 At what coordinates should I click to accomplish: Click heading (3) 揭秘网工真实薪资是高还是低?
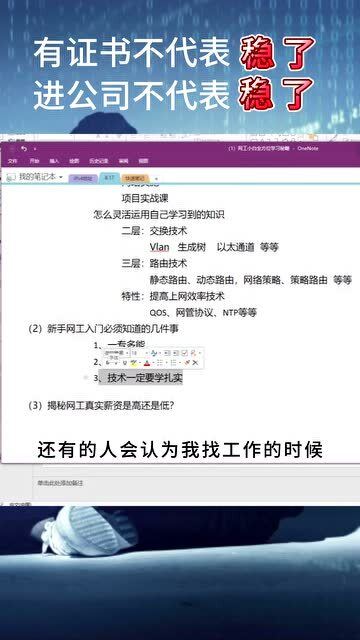pos(101,405)
